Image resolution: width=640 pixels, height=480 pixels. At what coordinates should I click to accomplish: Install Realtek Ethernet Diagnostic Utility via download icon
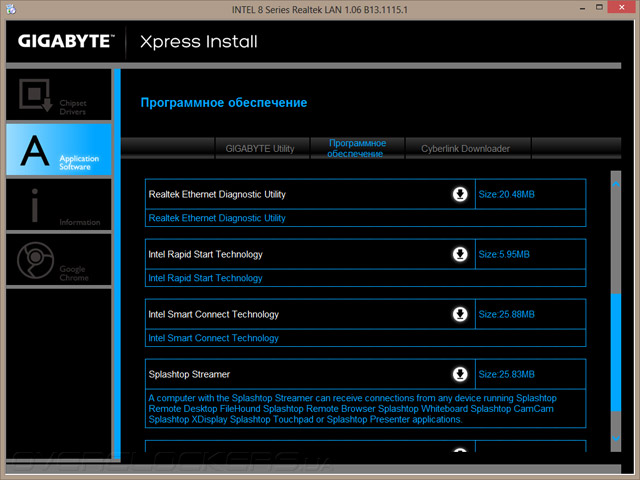point(460,194)
